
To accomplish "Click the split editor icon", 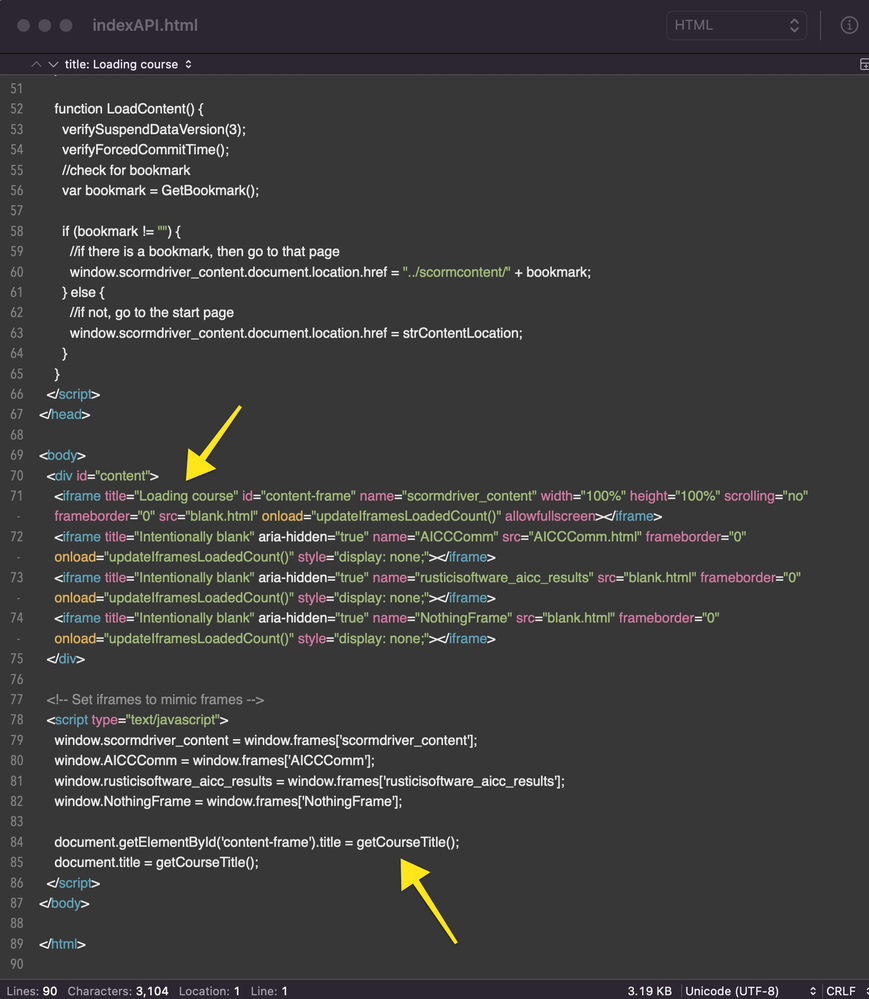I will [x=863, y=64].
